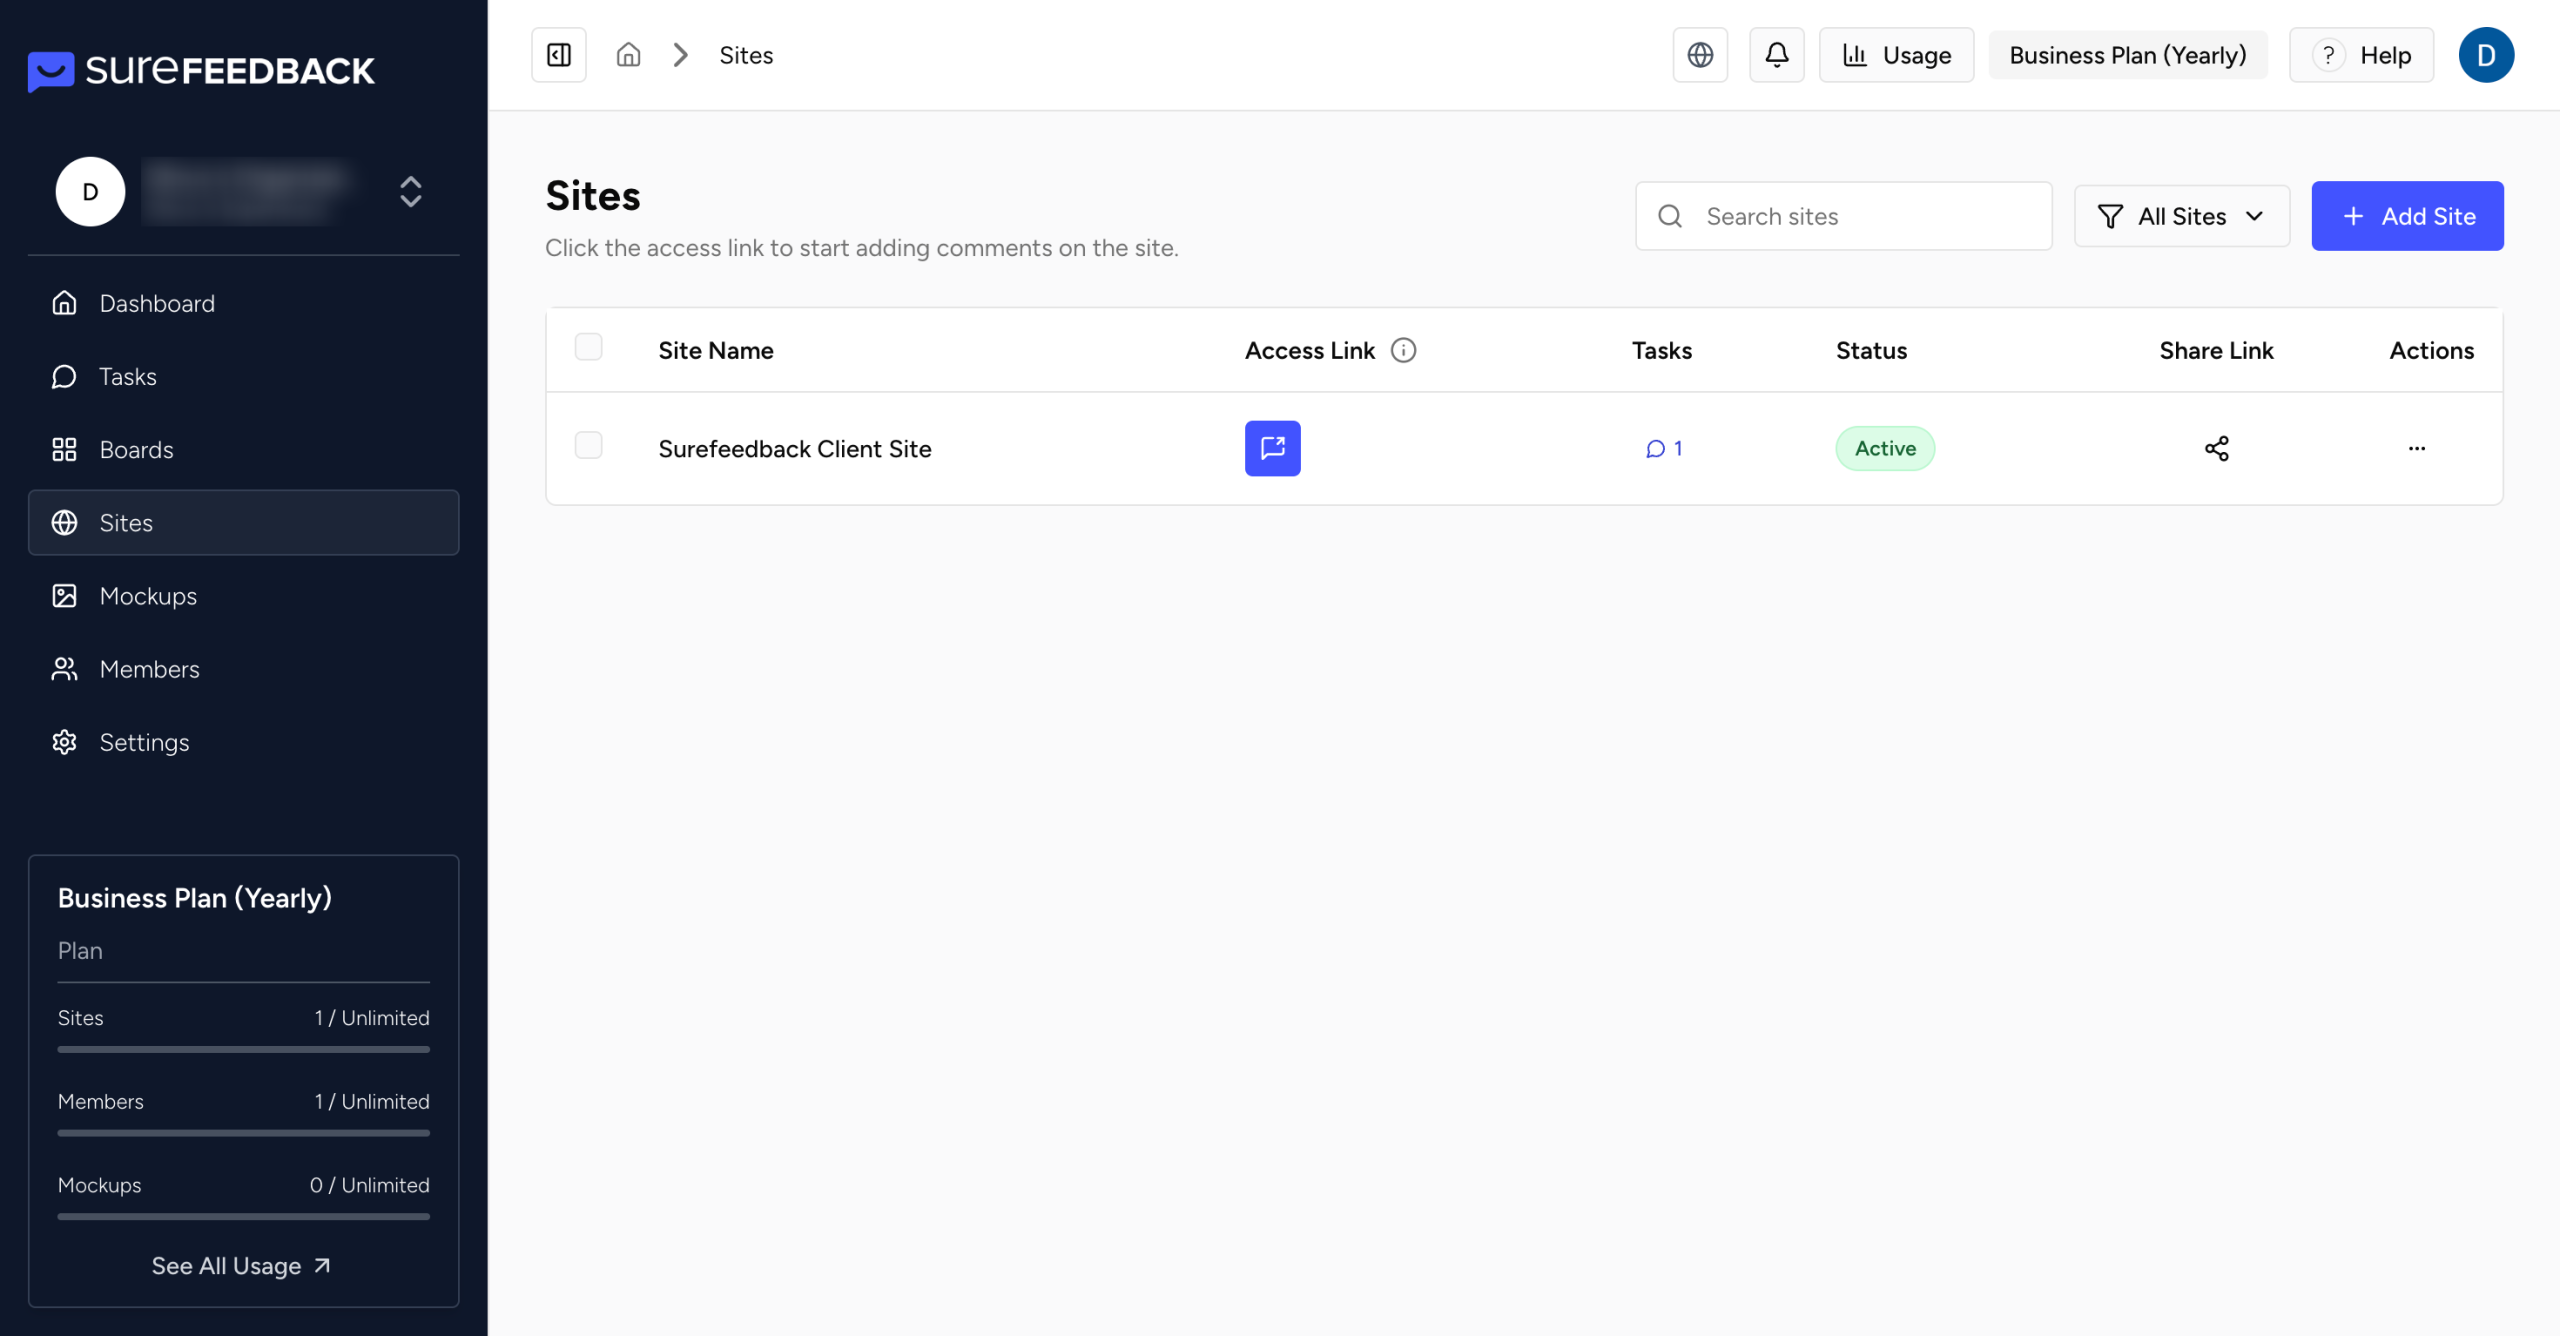Open the workspace switcher chevrons
Screen dimensions: 2560x1336
click(x=410, y=191)
